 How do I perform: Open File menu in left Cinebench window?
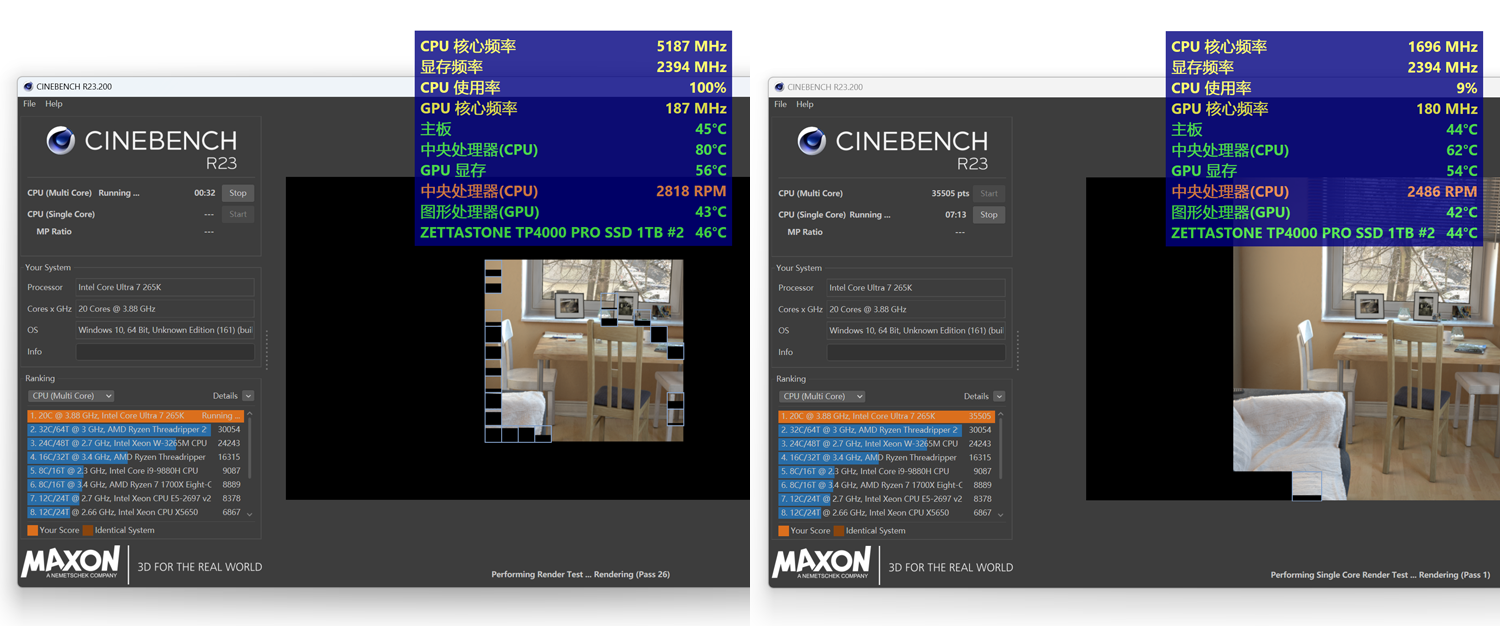pyautogui.click(x=29, y=104)
